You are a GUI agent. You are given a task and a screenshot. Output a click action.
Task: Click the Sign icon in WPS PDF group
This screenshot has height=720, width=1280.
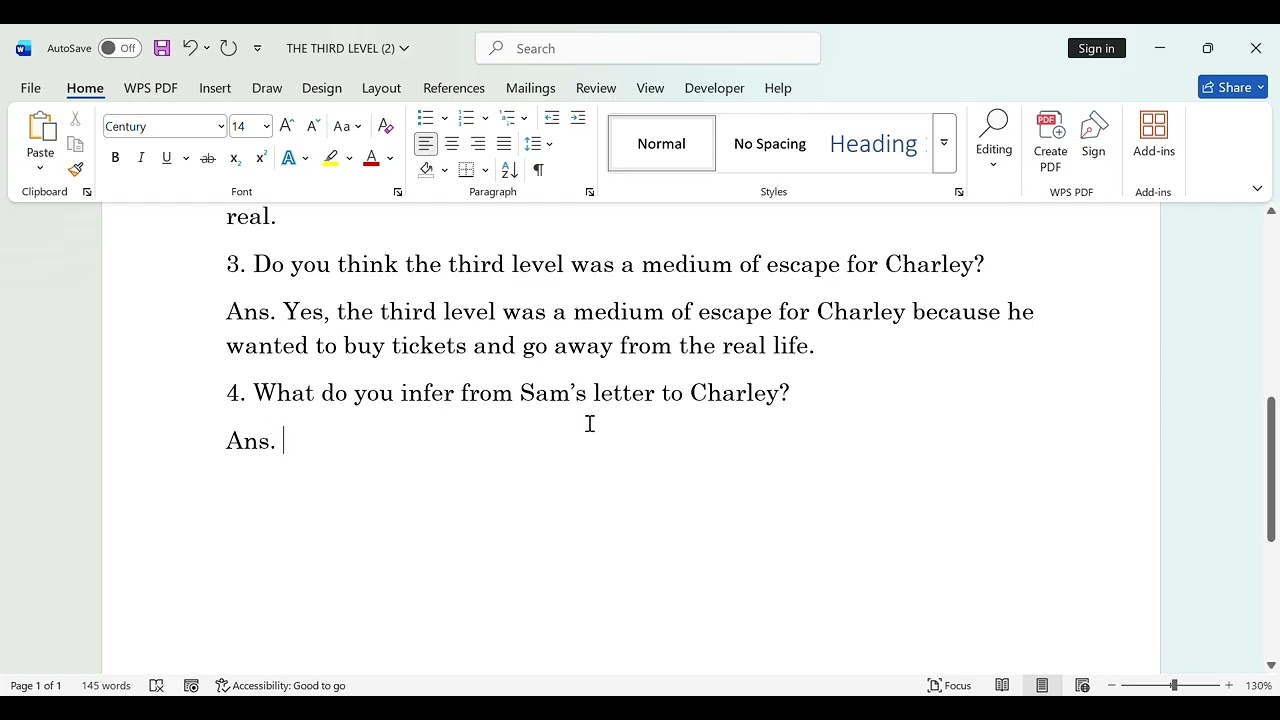pyautogui.click(x=1094, y=135)
